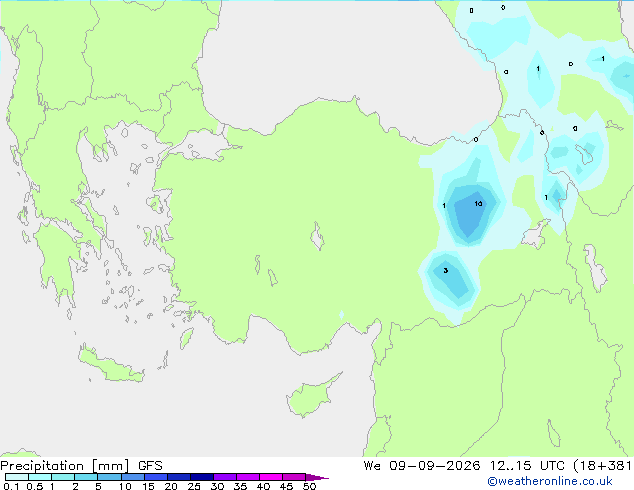
Task: Select the 25–30 mm darkest navy legend swatch
Action: [201, 477]
